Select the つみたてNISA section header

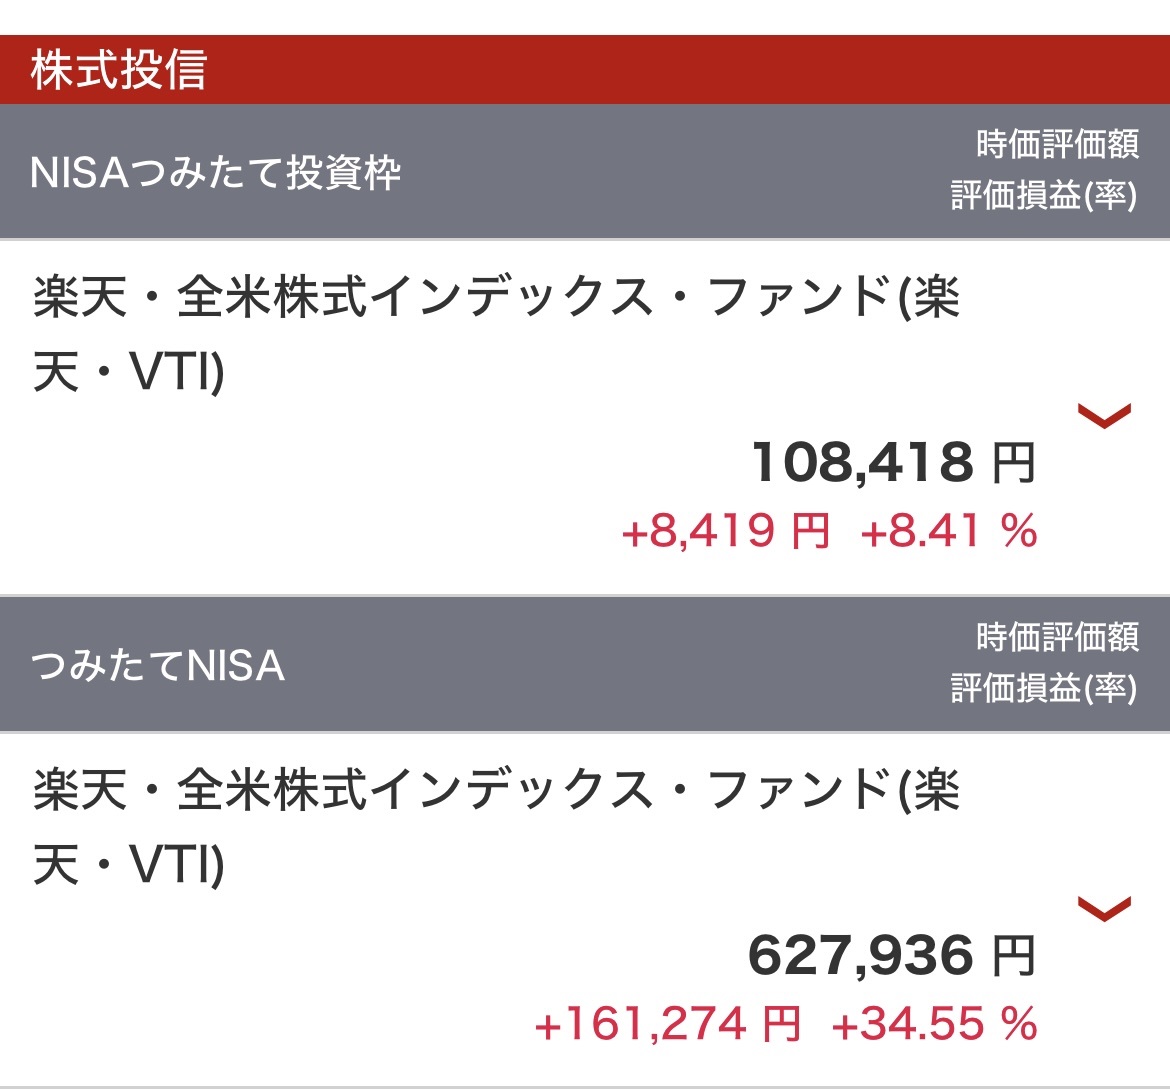(158, 665)
